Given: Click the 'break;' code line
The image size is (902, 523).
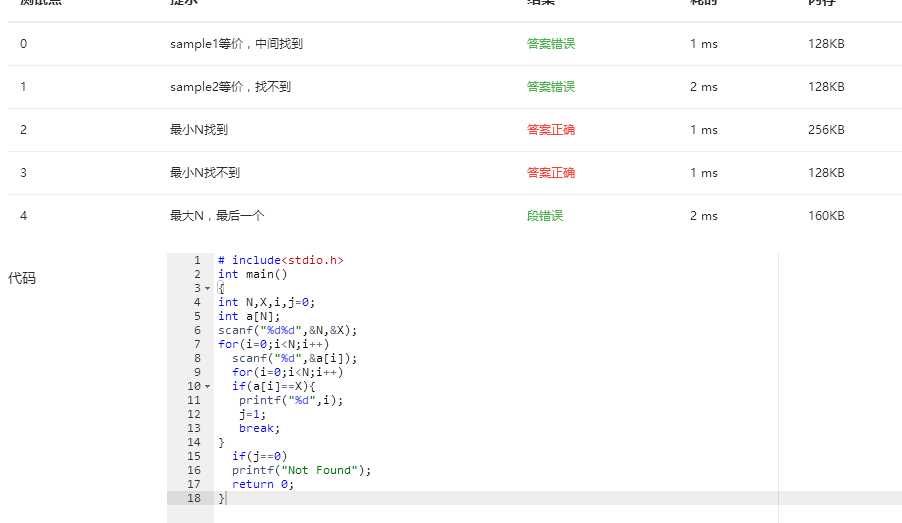Looking at the screenshot, I should point(259,428).
